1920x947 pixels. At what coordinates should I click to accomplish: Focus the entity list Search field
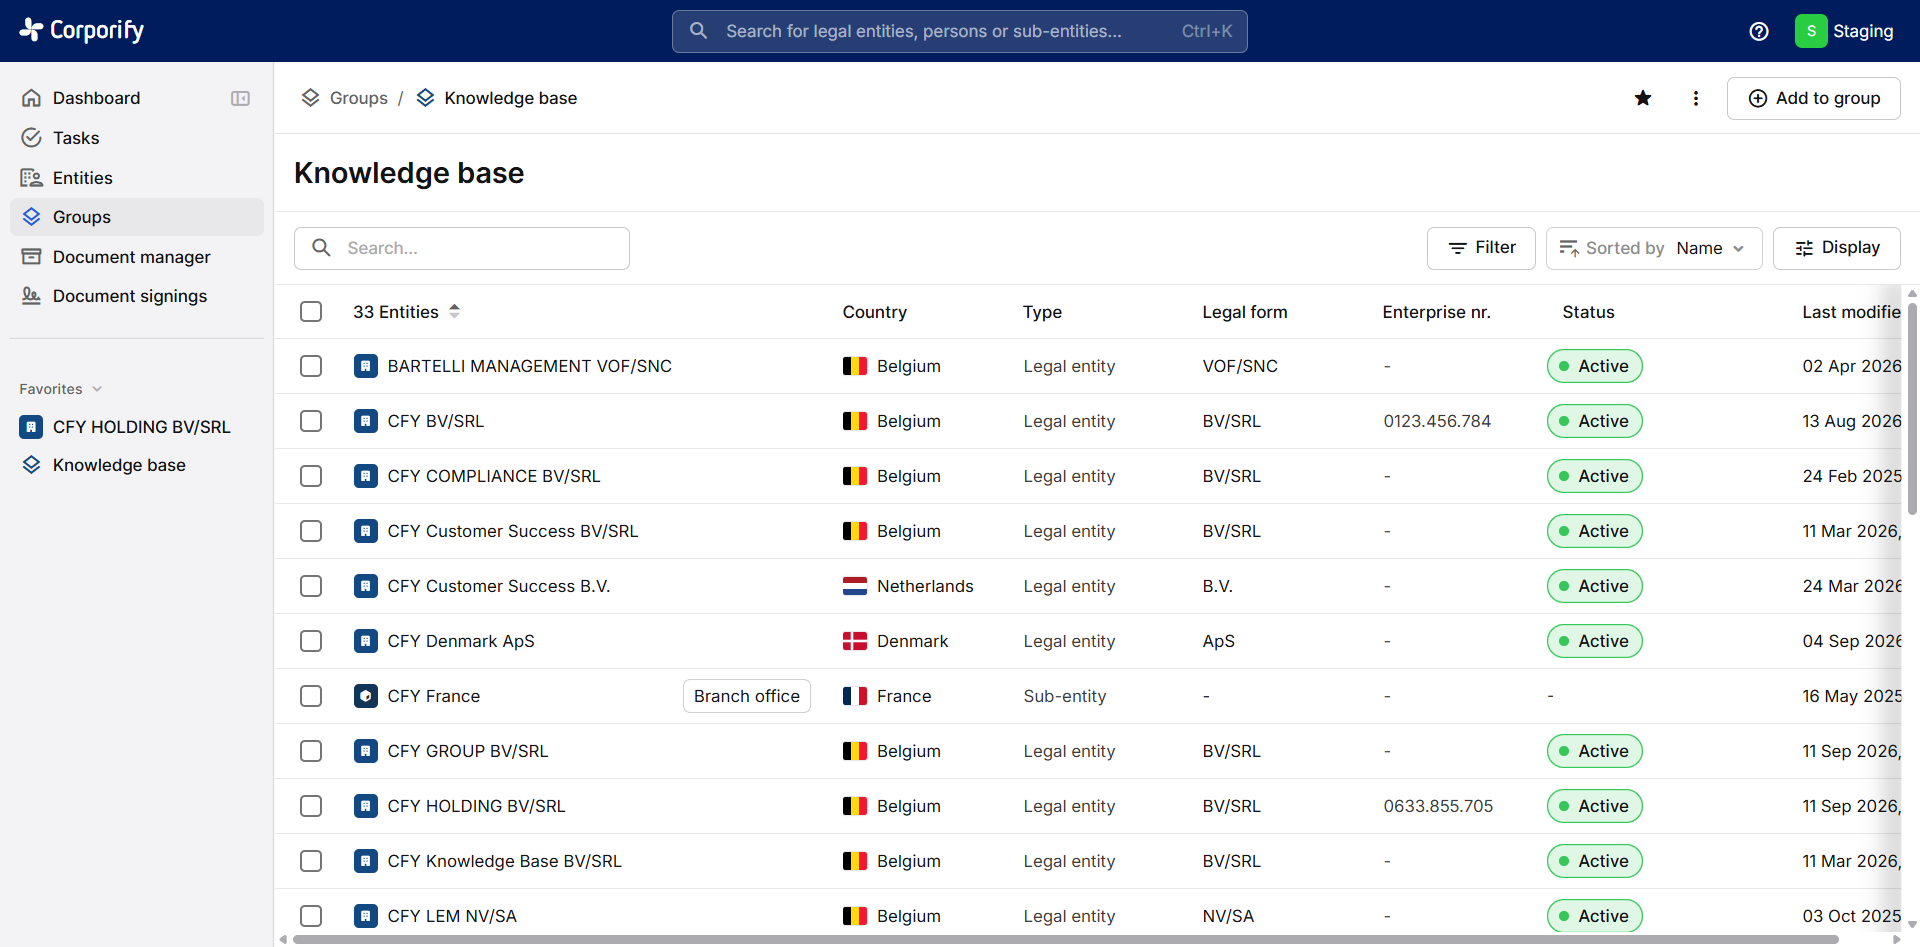tap(462, 248)
